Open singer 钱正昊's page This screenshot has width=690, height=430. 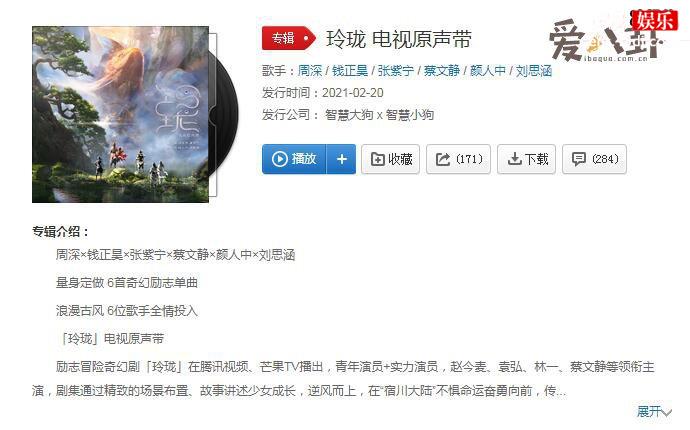[x=350, y=70]
